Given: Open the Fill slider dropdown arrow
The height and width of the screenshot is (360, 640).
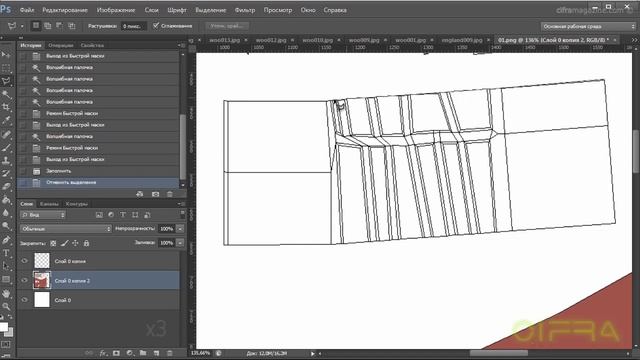Looking at the screenshot, I should (x=180, y=243).
